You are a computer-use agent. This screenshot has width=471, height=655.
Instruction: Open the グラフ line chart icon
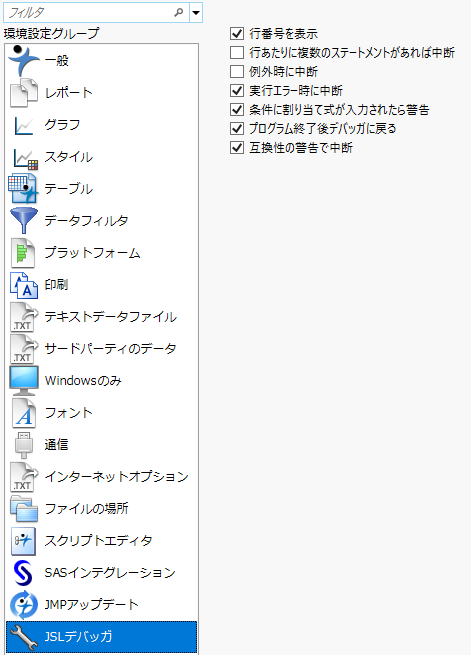click(24, 125)
